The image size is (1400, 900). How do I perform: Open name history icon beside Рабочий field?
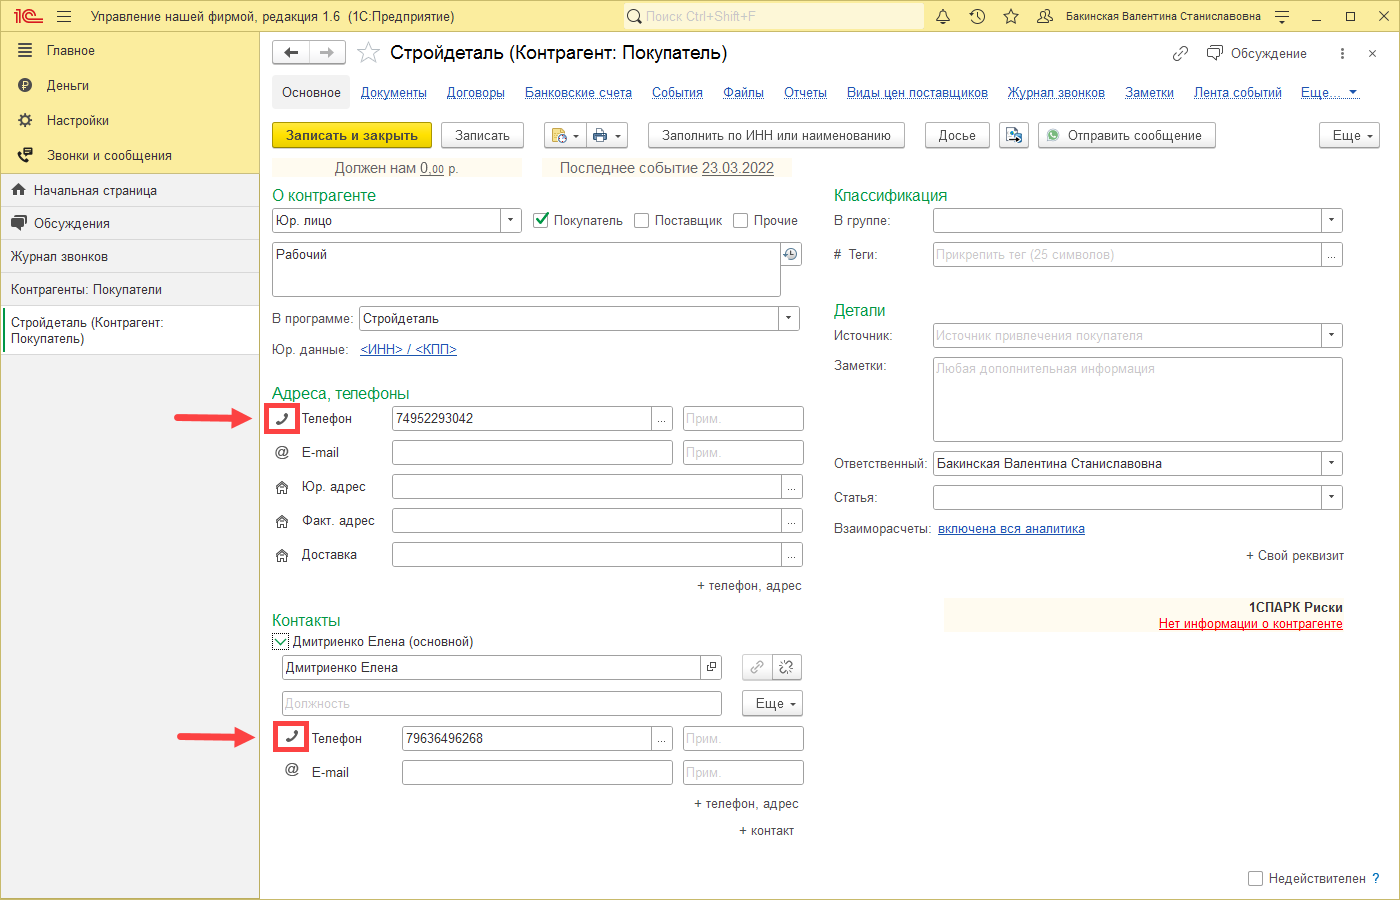[x=791, y=255]
